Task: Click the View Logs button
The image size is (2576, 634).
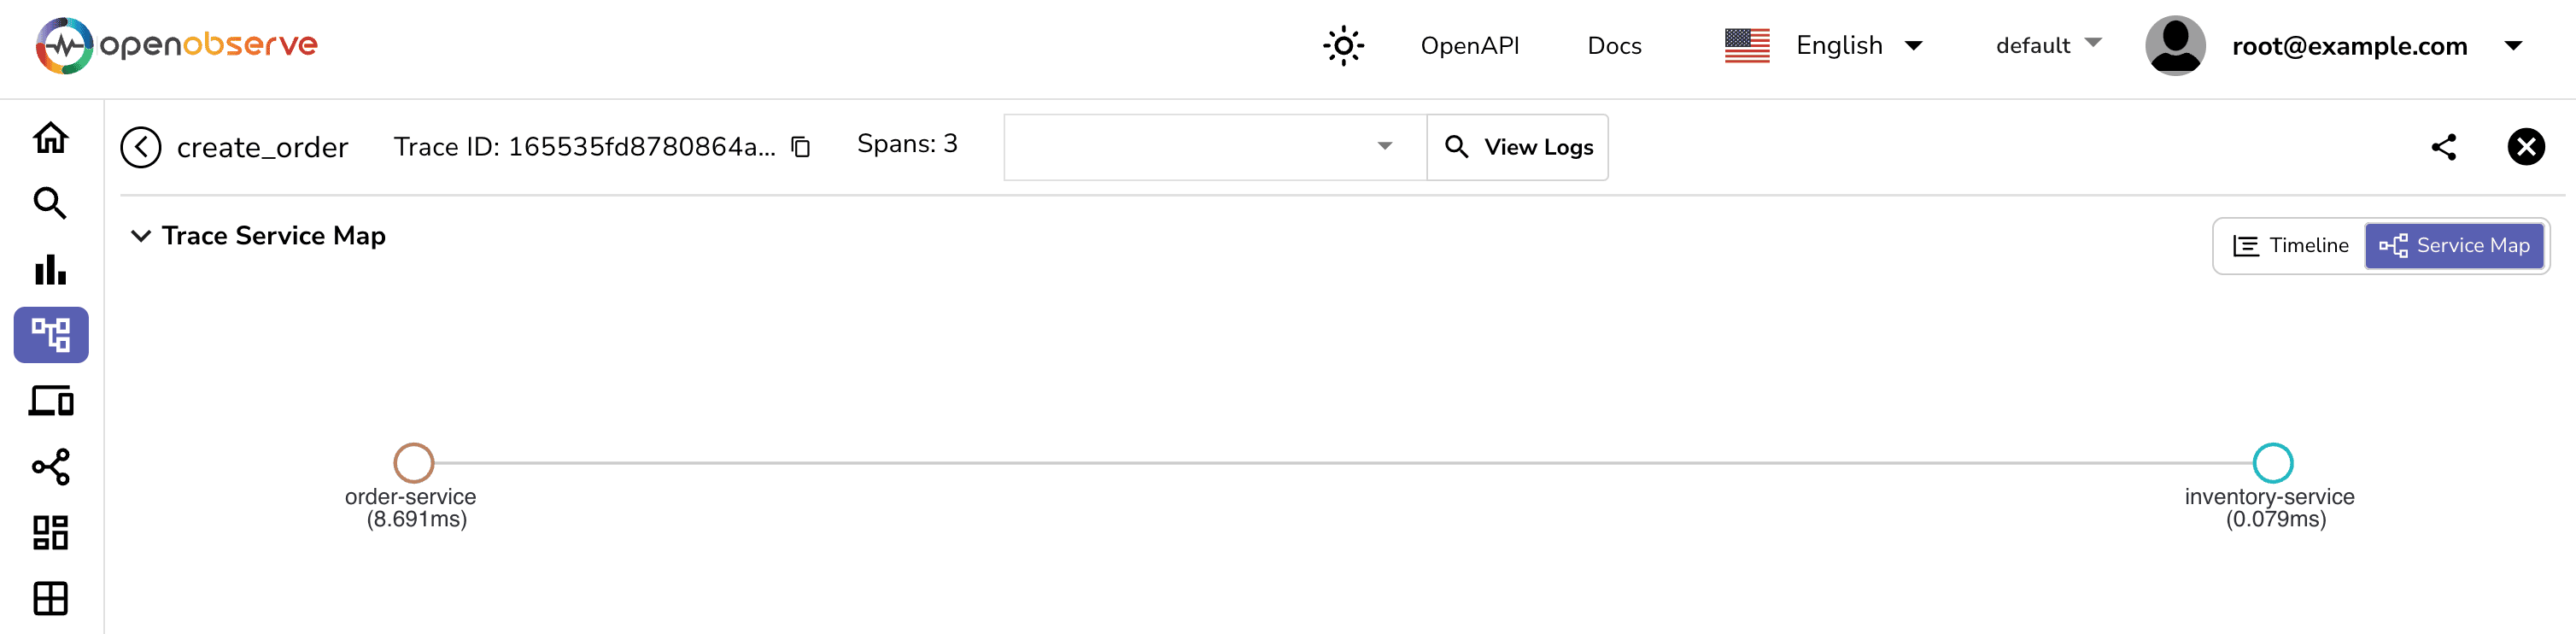Action: tap(1517, 147)
